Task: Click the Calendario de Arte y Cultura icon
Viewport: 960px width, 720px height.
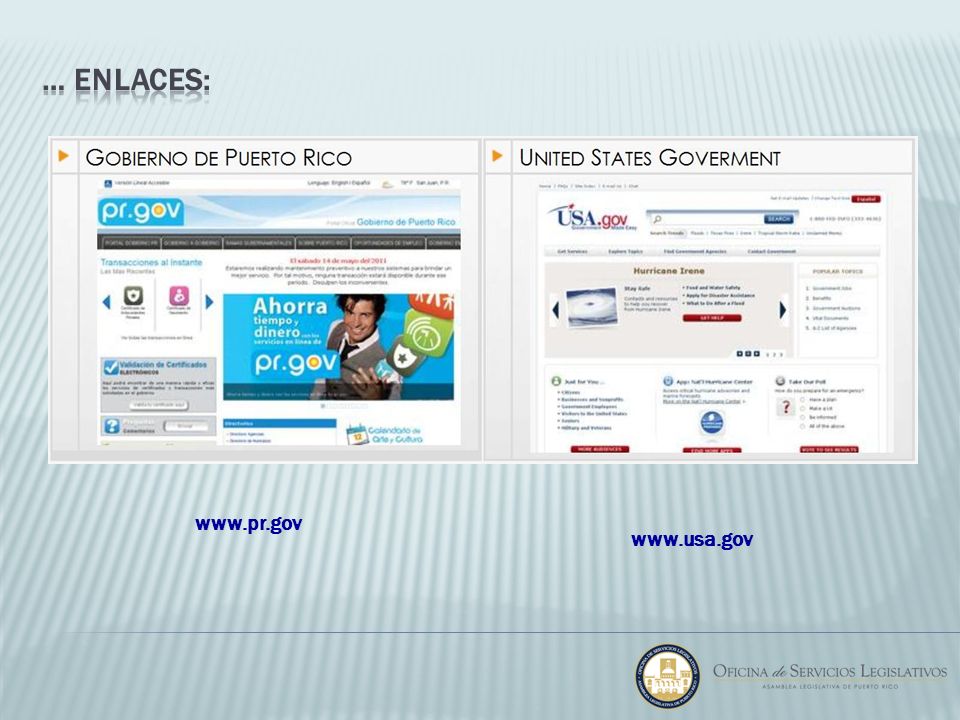Action: (356, 434)
